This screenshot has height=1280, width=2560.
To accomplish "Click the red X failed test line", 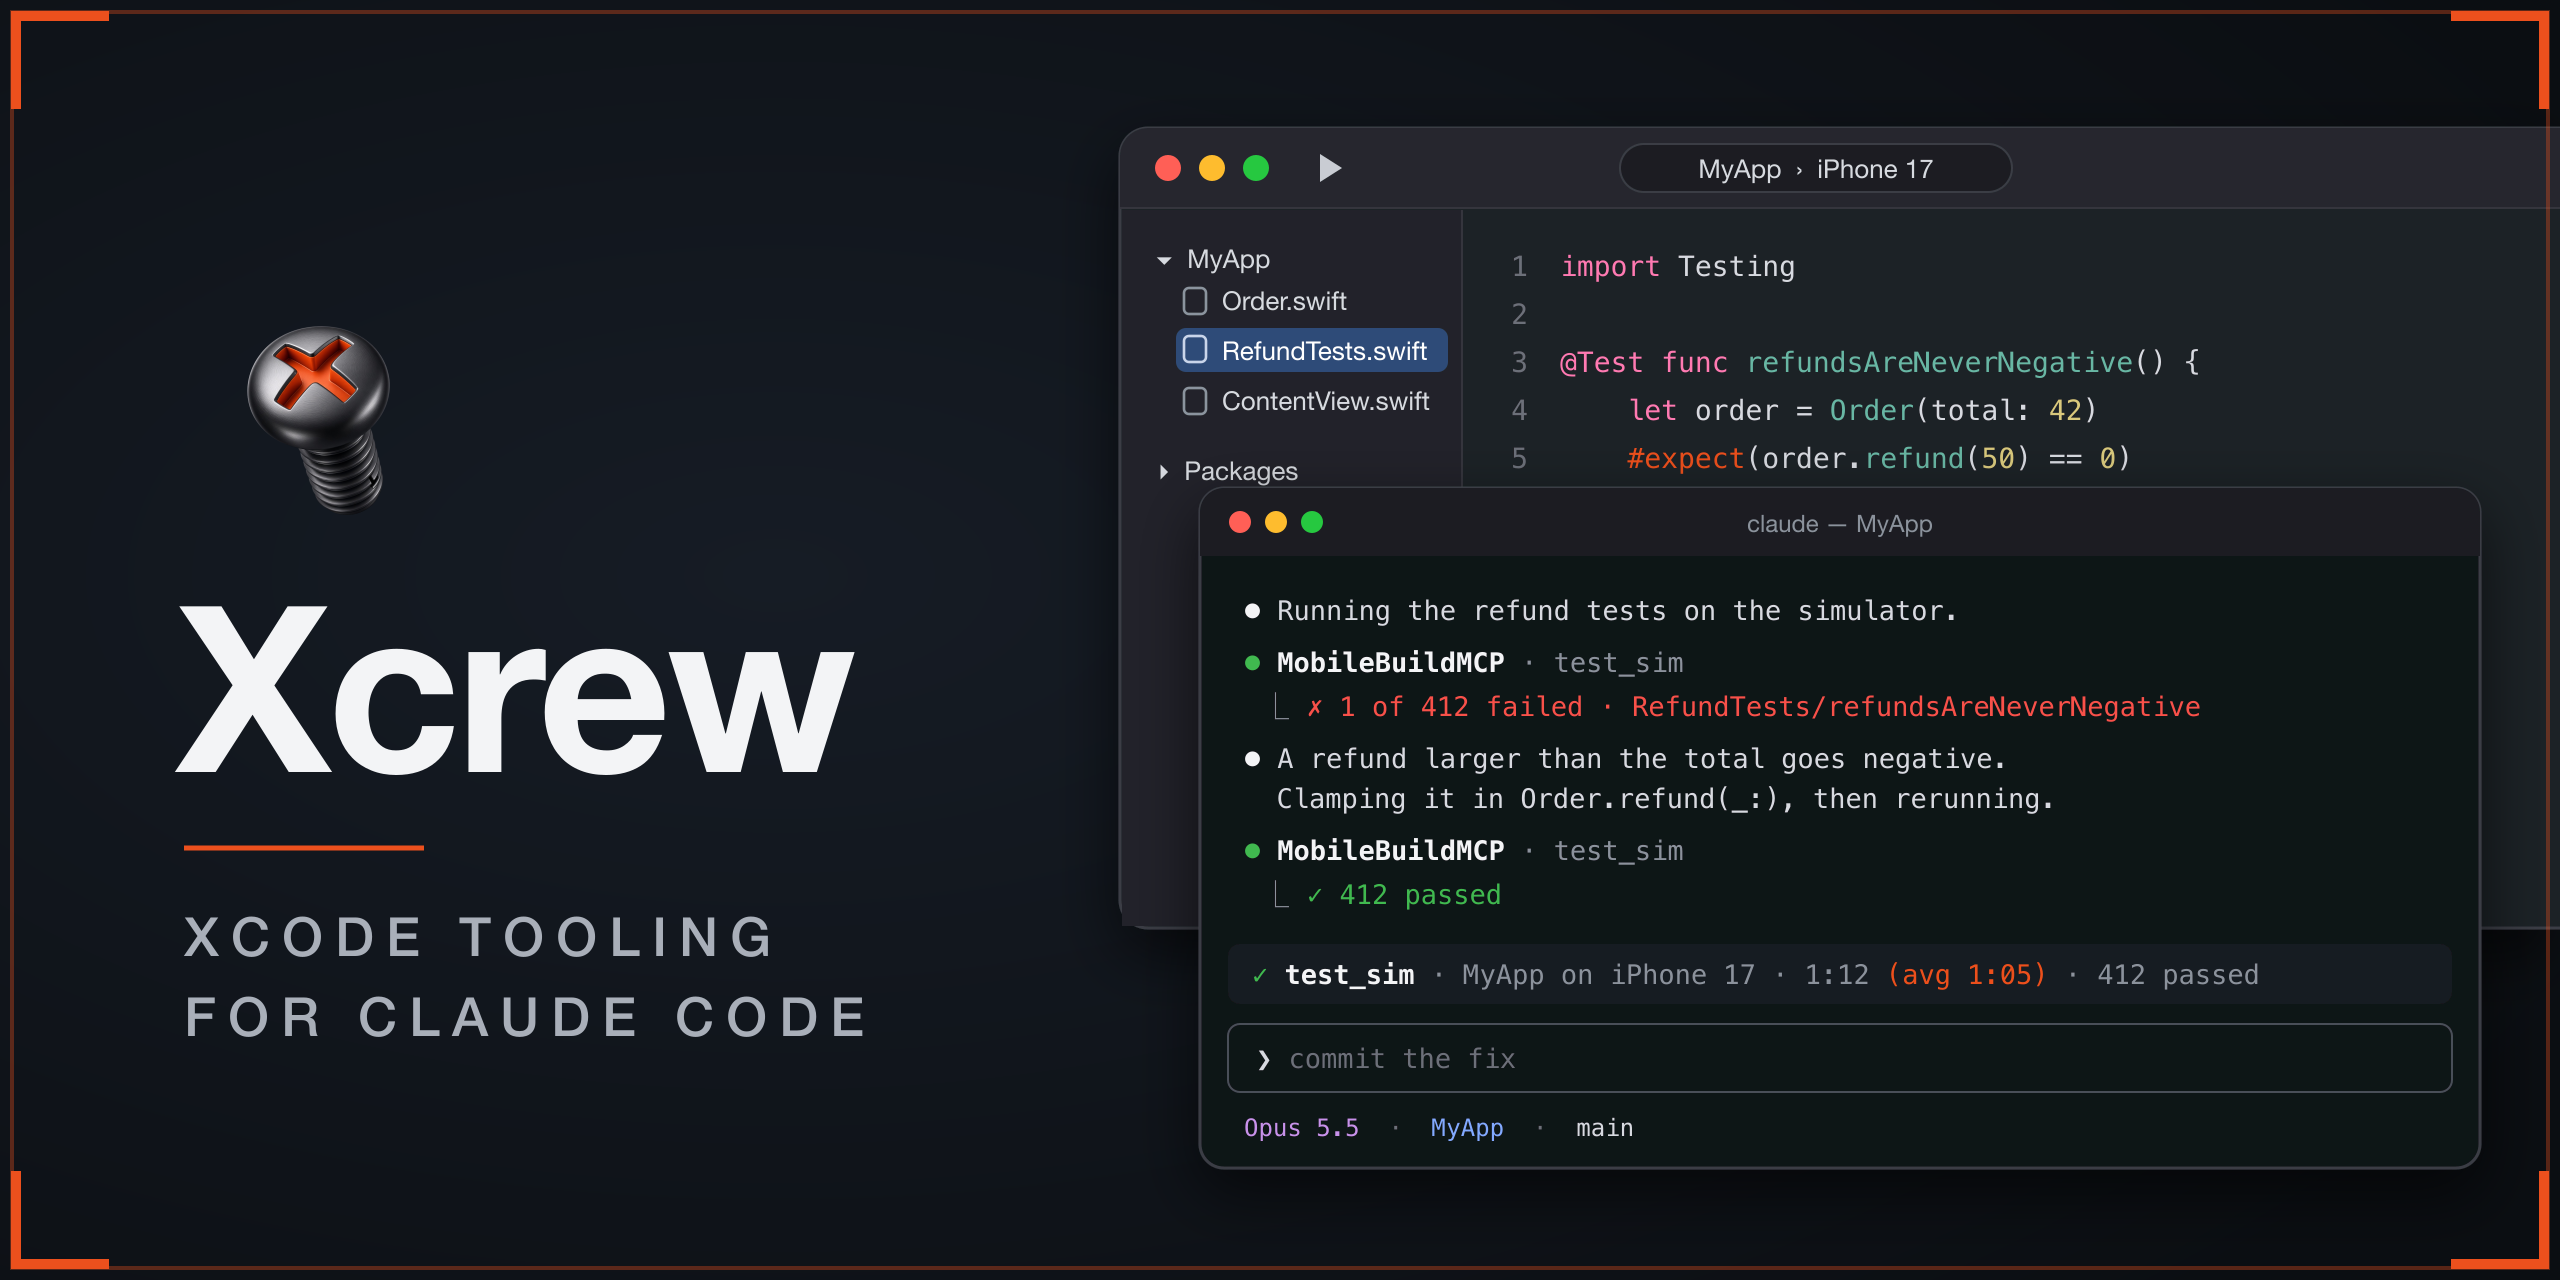I will [x=1753, y=707].
